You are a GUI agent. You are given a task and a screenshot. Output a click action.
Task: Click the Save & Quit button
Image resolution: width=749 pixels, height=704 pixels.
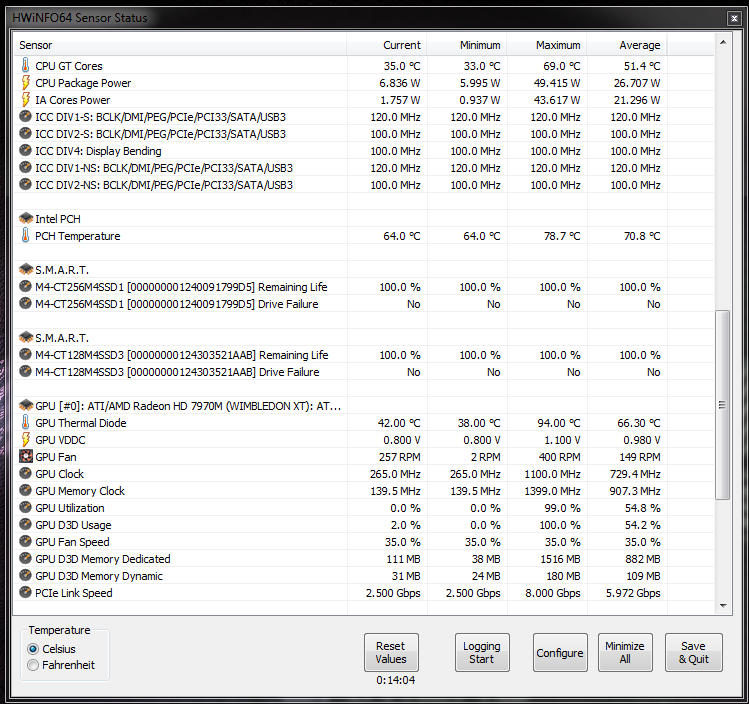(x=694, y=652)
